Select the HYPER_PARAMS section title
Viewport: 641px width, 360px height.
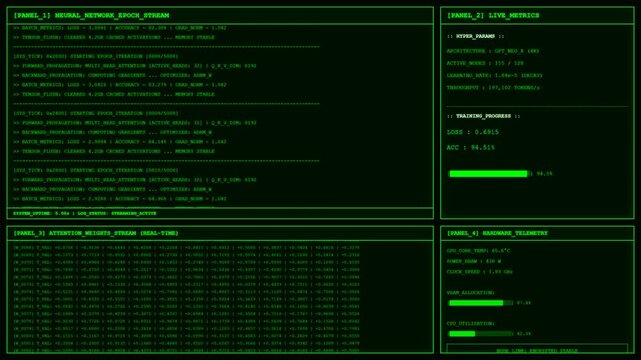click(475, 36)
